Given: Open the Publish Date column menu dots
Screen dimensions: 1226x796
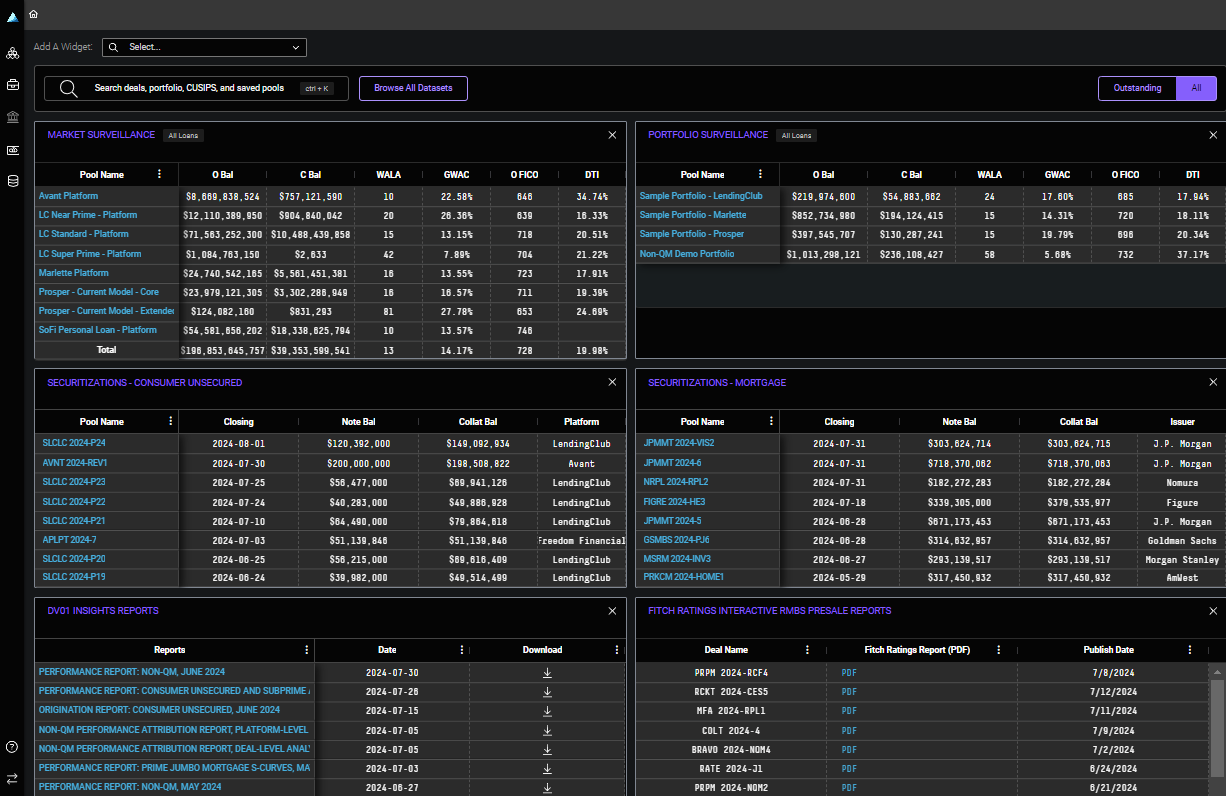Looking at the screenshot, I should (1190, 650).
